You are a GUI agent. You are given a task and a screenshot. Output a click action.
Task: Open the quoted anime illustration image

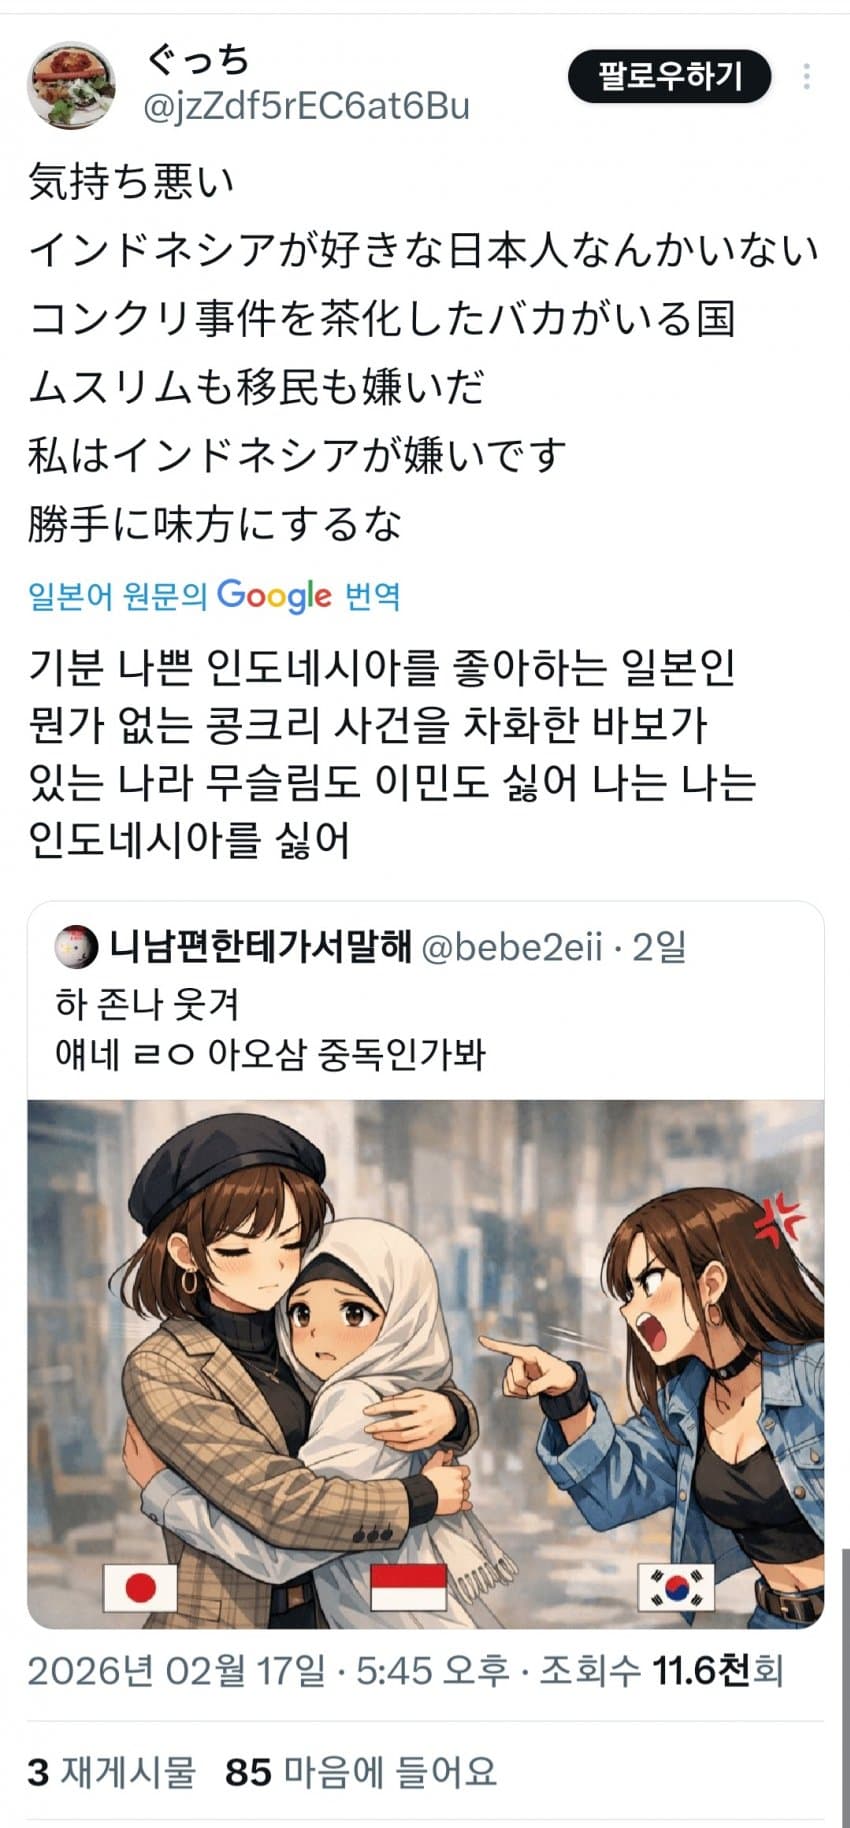[426, 1364]
